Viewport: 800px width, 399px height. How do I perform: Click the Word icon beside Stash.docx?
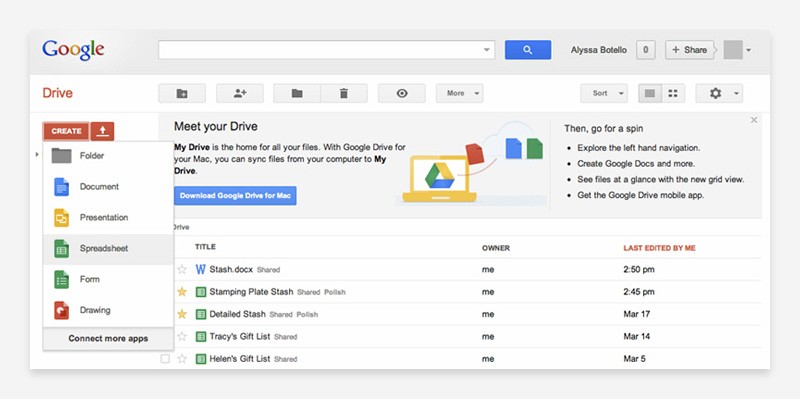(x=201, y=269)
